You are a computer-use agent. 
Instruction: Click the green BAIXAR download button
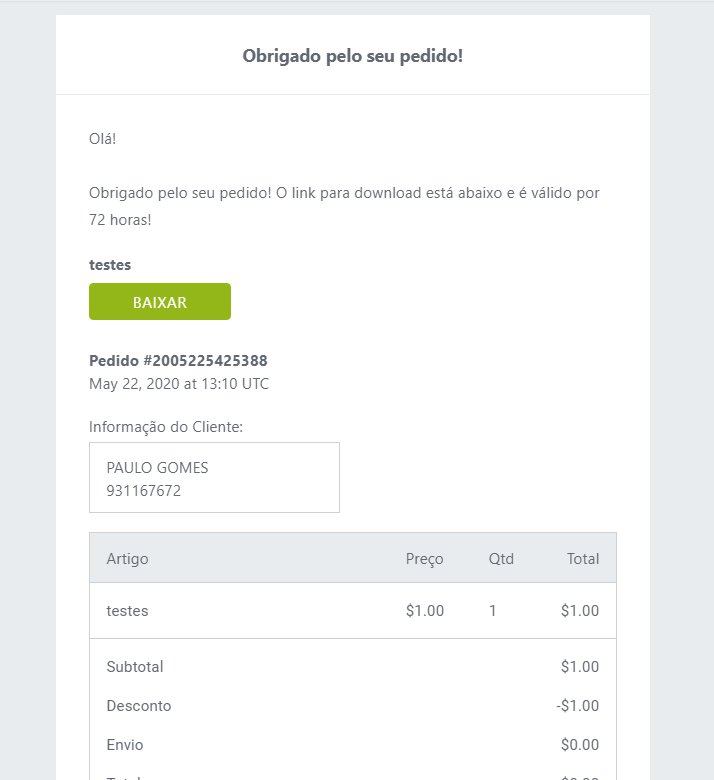click(x=160, y=301)
